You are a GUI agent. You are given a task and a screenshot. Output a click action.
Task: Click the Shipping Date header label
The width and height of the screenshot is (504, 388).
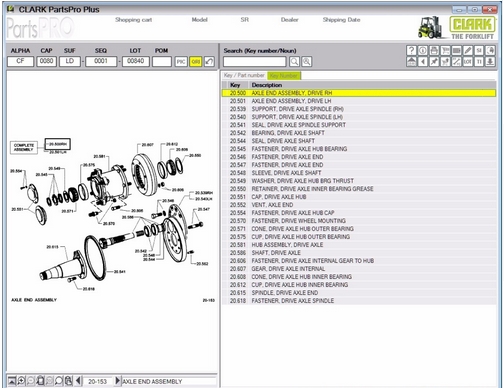tap(341, 20)
